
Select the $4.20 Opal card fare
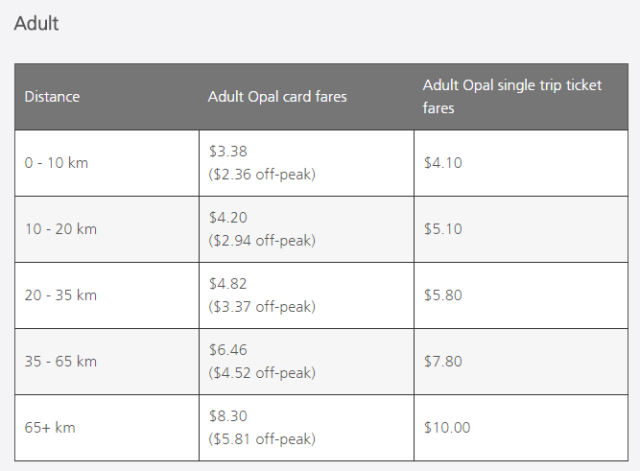pyautogui.click(x=228, y=218)
